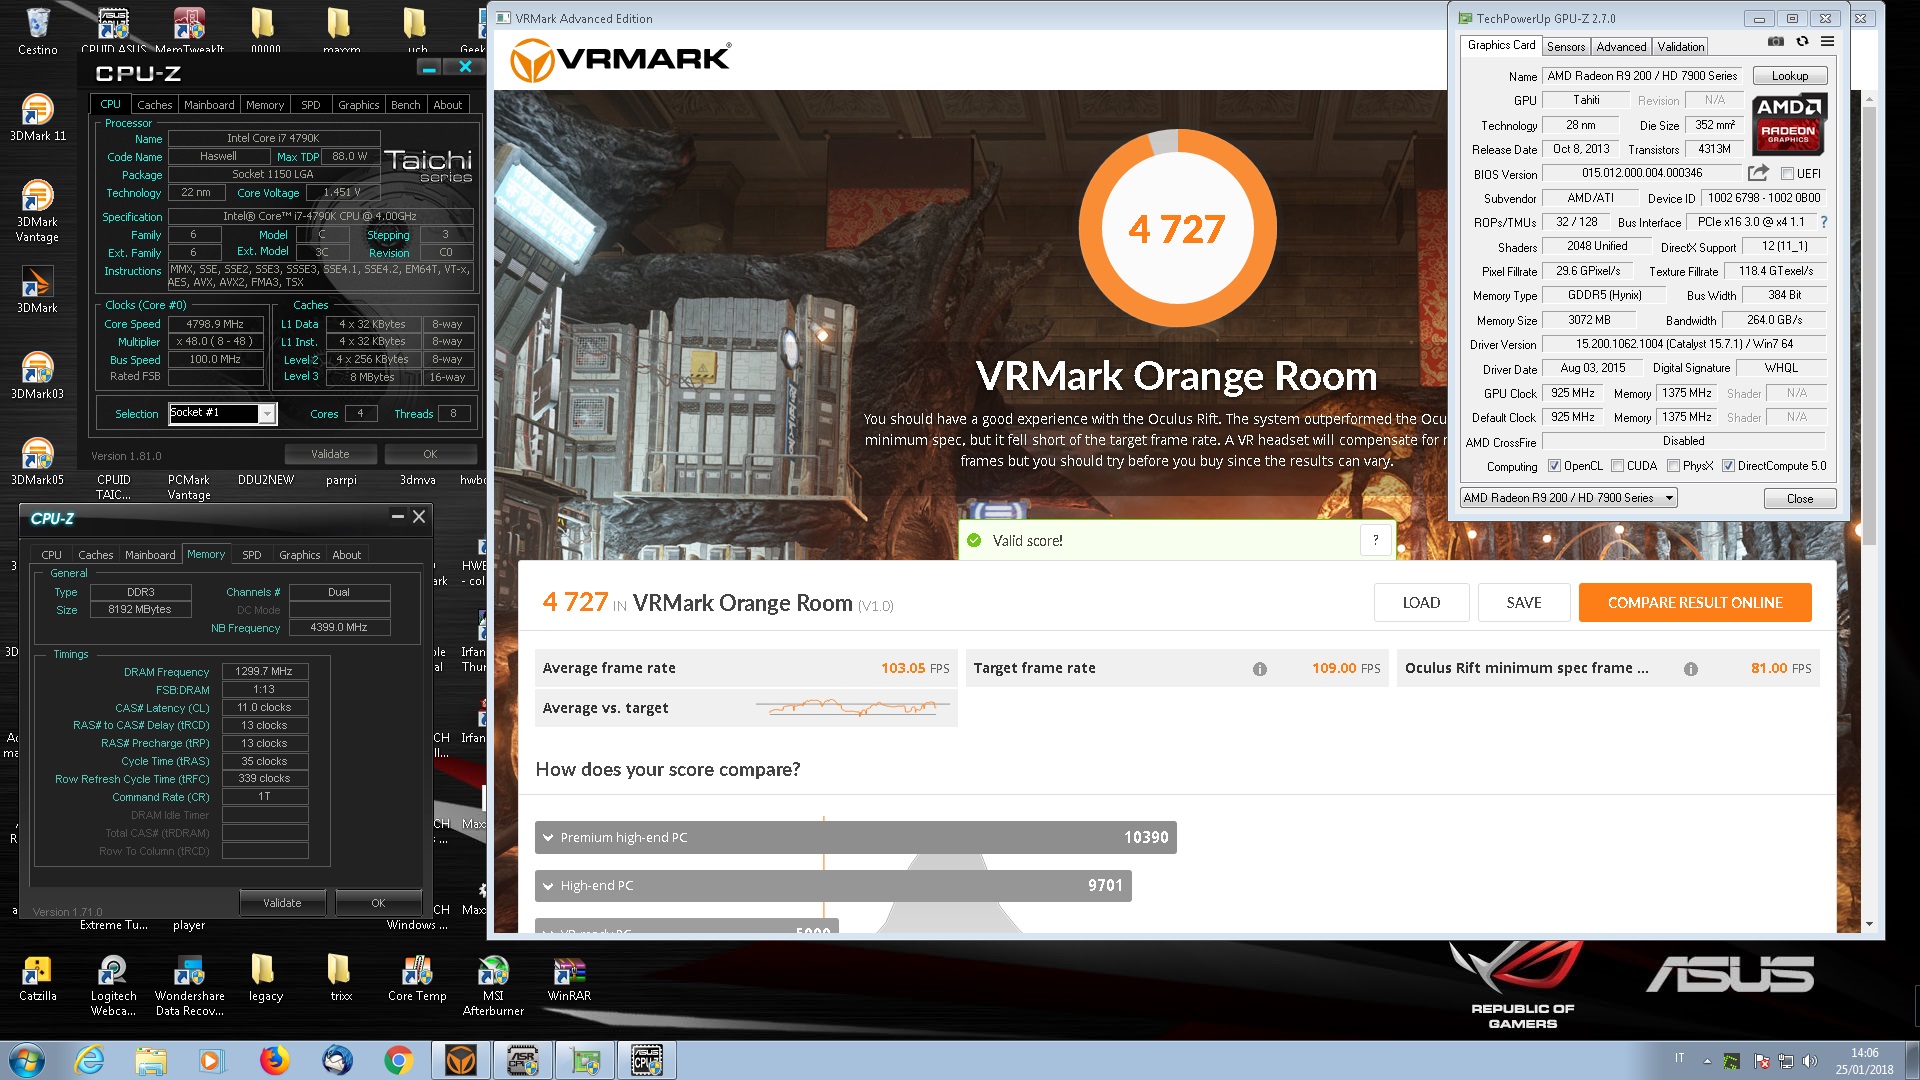Open the trixx folder on desktop
Screen dimensions: 1920x1080
pos(341,978)
